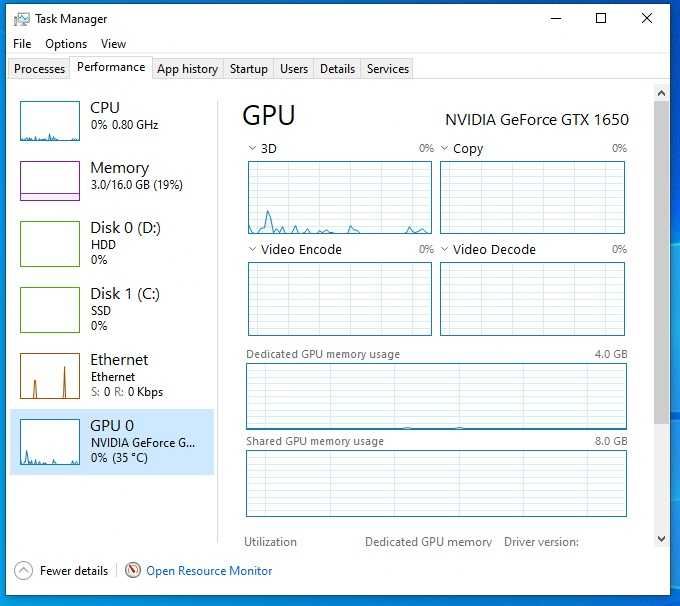680x606 pixels.
Task: Click the Fewer details button label
Action: pos(74,571)
